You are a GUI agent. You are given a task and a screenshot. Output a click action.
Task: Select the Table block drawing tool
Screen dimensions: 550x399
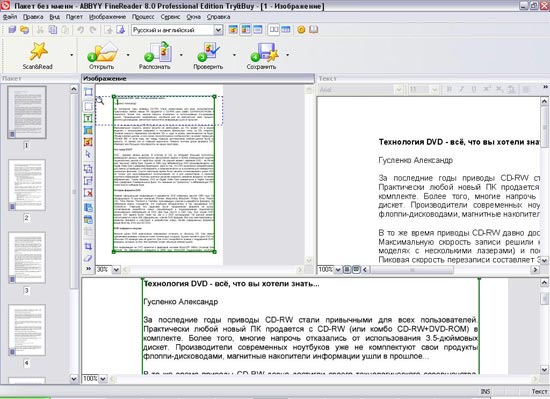coord(88,130)
